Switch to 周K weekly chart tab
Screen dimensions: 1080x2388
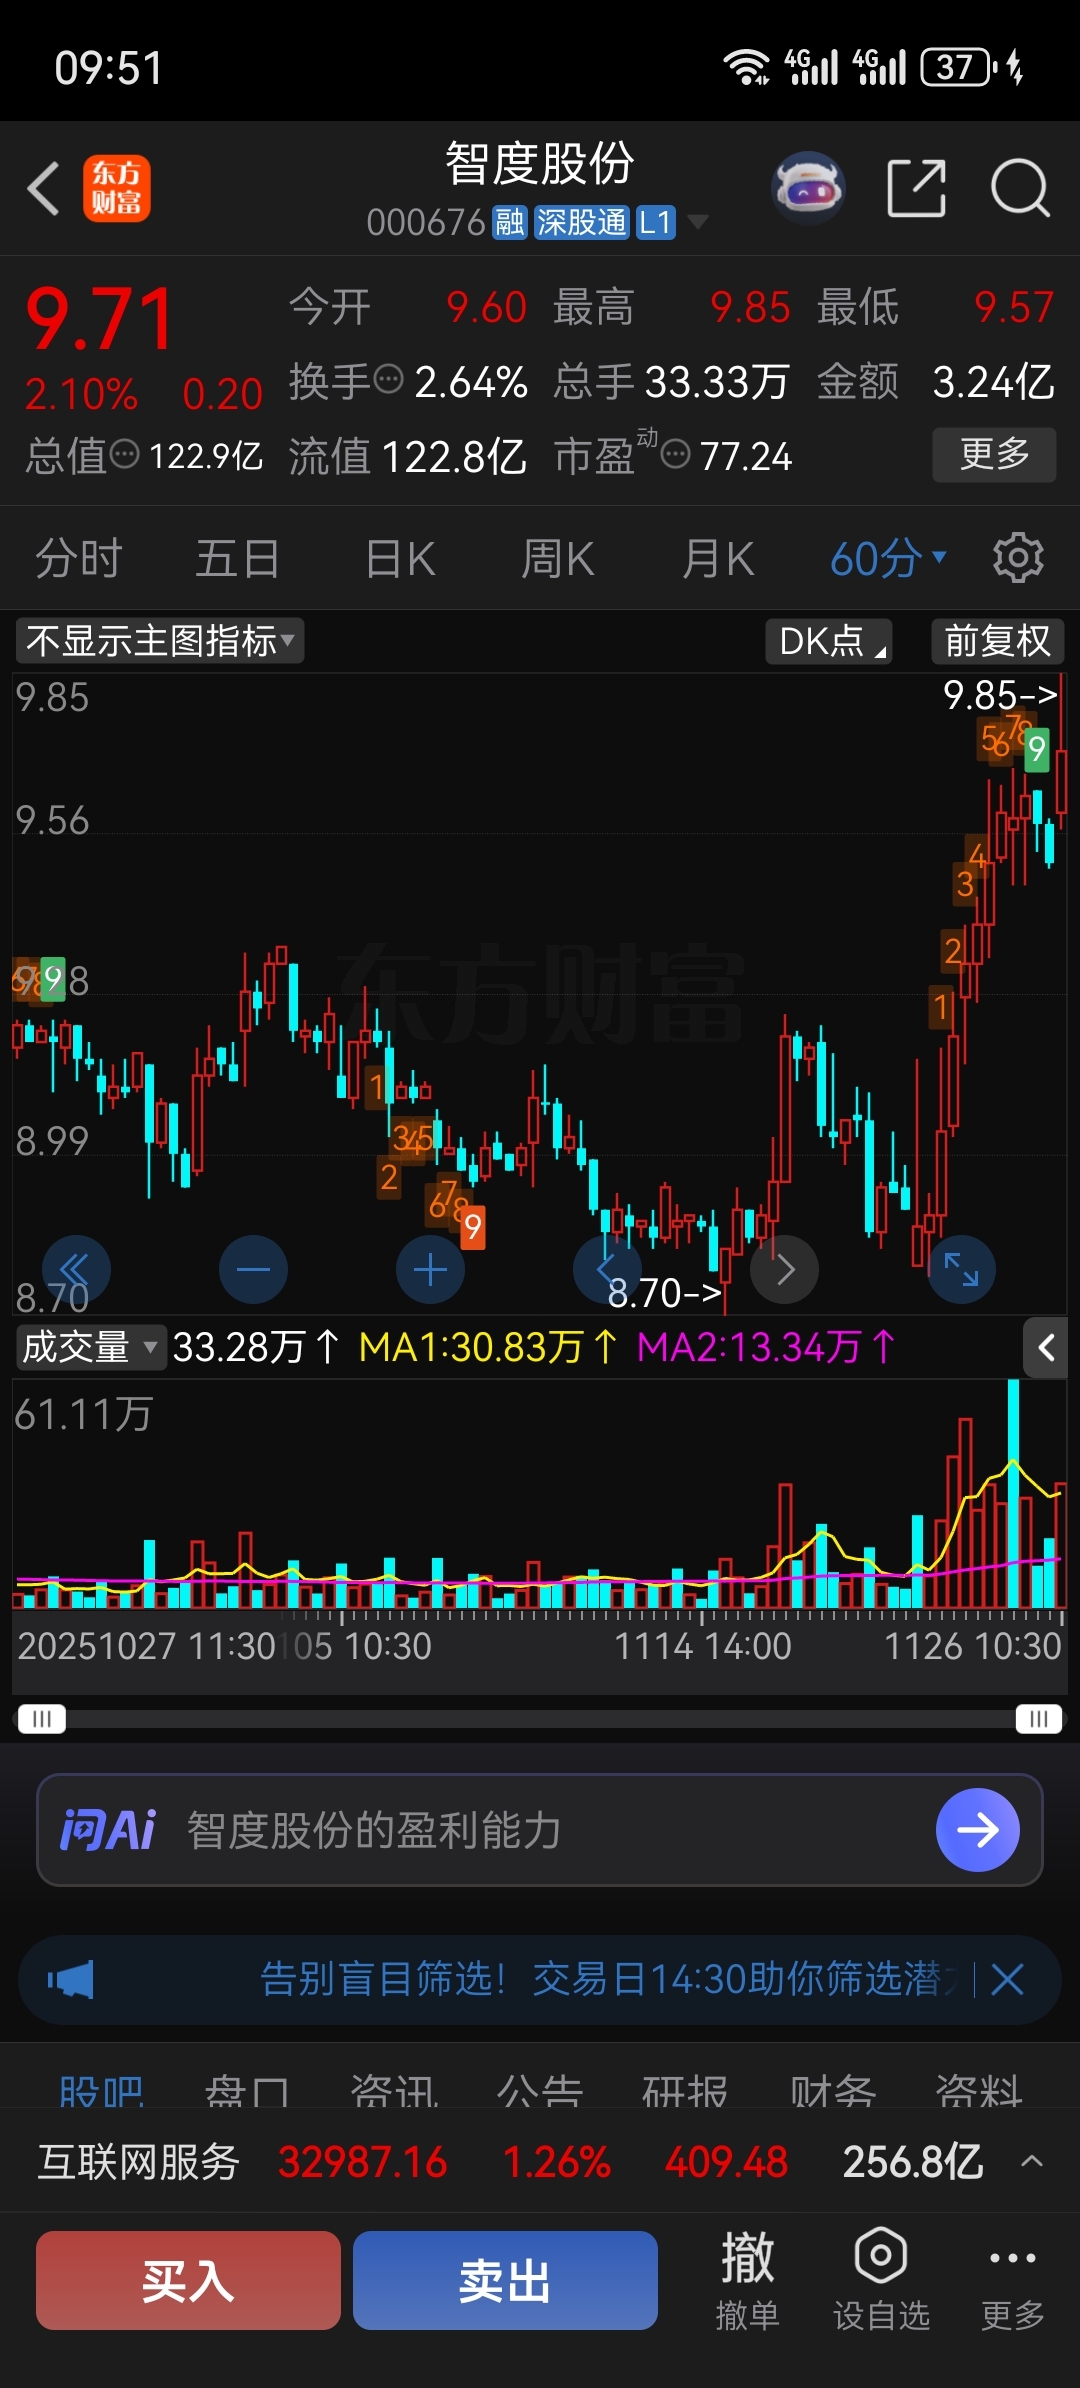[558, 558]
